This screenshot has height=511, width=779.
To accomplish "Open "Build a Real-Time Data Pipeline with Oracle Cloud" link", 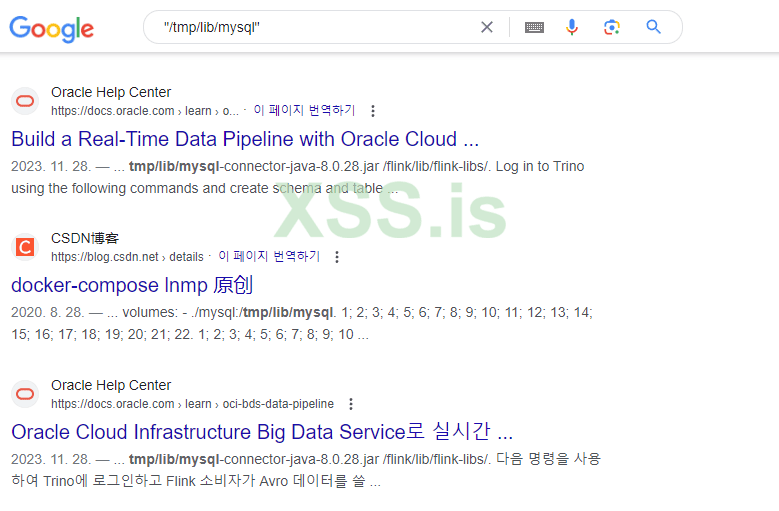I will tap(245, 139).
